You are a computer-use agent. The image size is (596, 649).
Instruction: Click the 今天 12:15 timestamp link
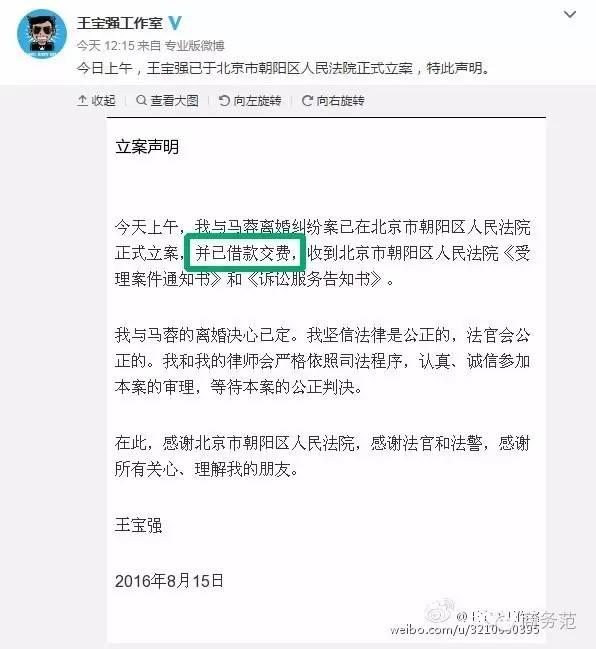(x=106, y=46)
